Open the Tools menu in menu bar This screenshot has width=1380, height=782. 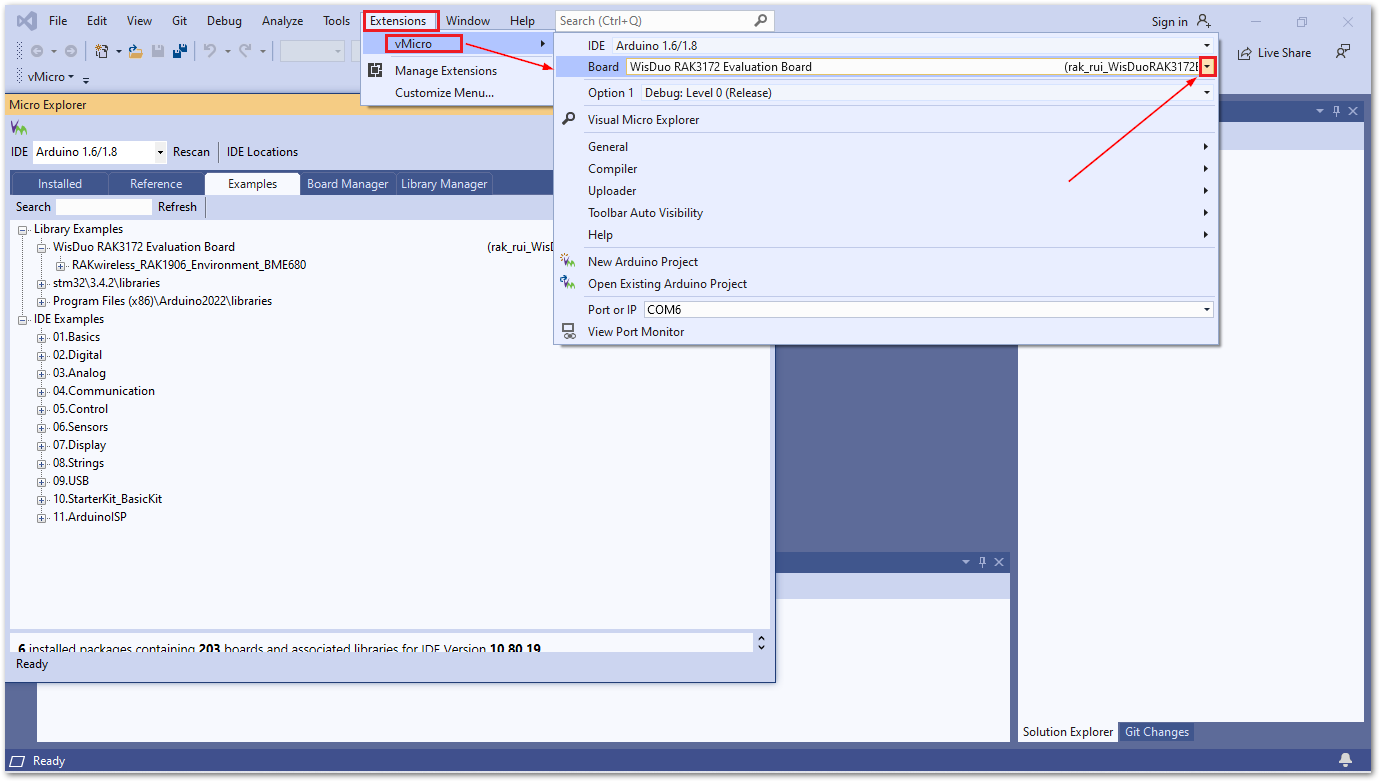coord(337,21)
